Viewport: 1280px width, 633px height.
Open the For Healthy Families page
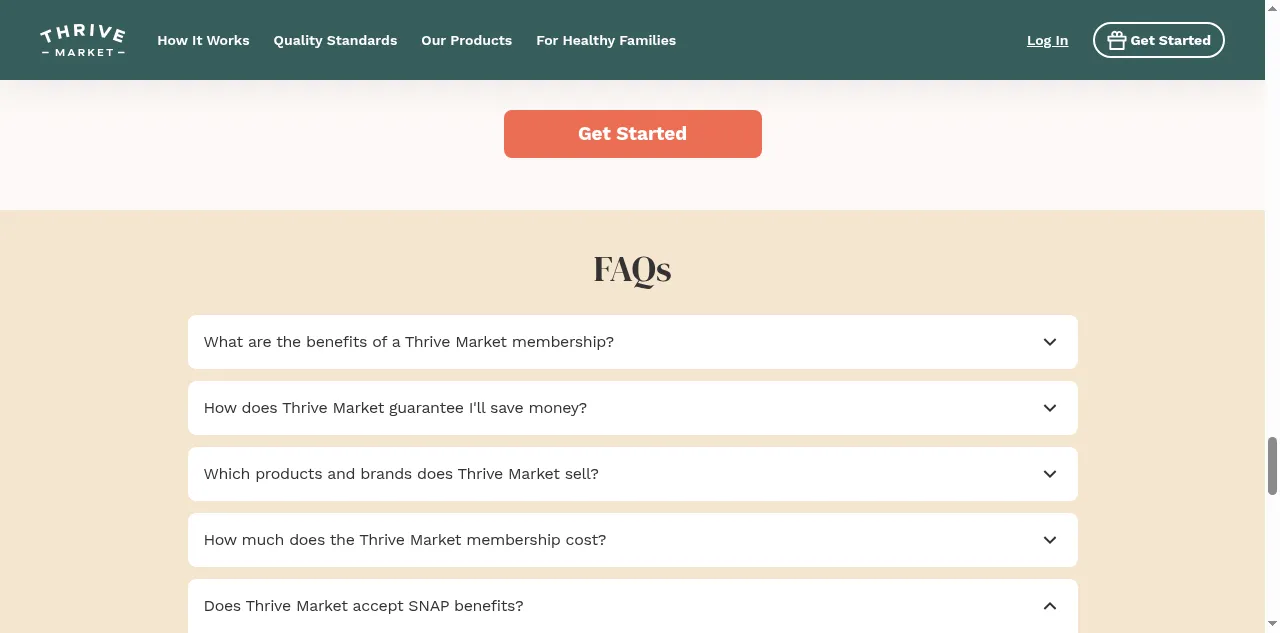click(x=606, y=40)
